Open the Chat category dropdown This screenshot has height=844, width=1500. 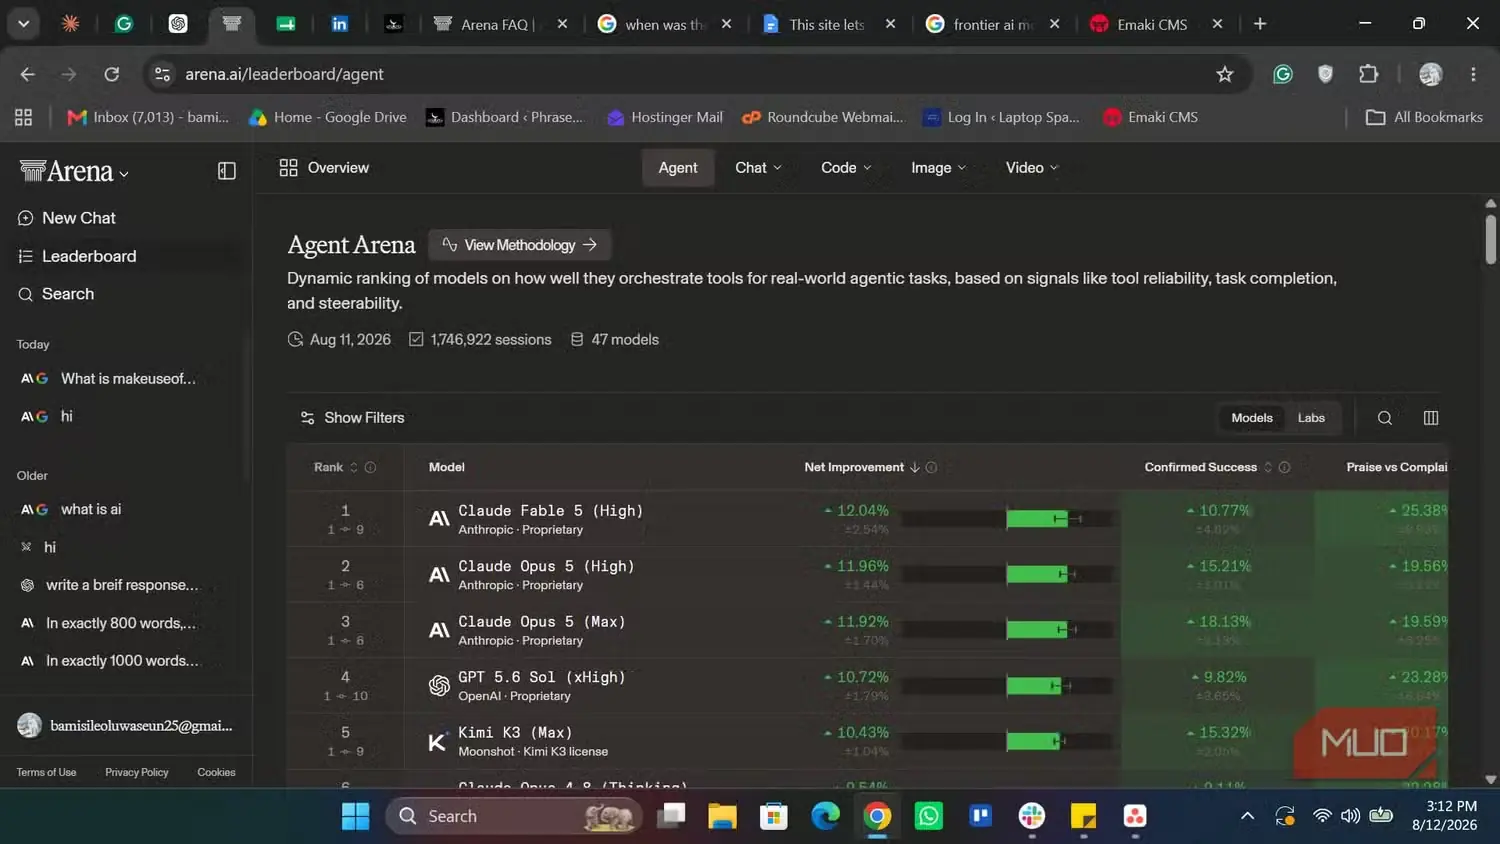[758, 168]
